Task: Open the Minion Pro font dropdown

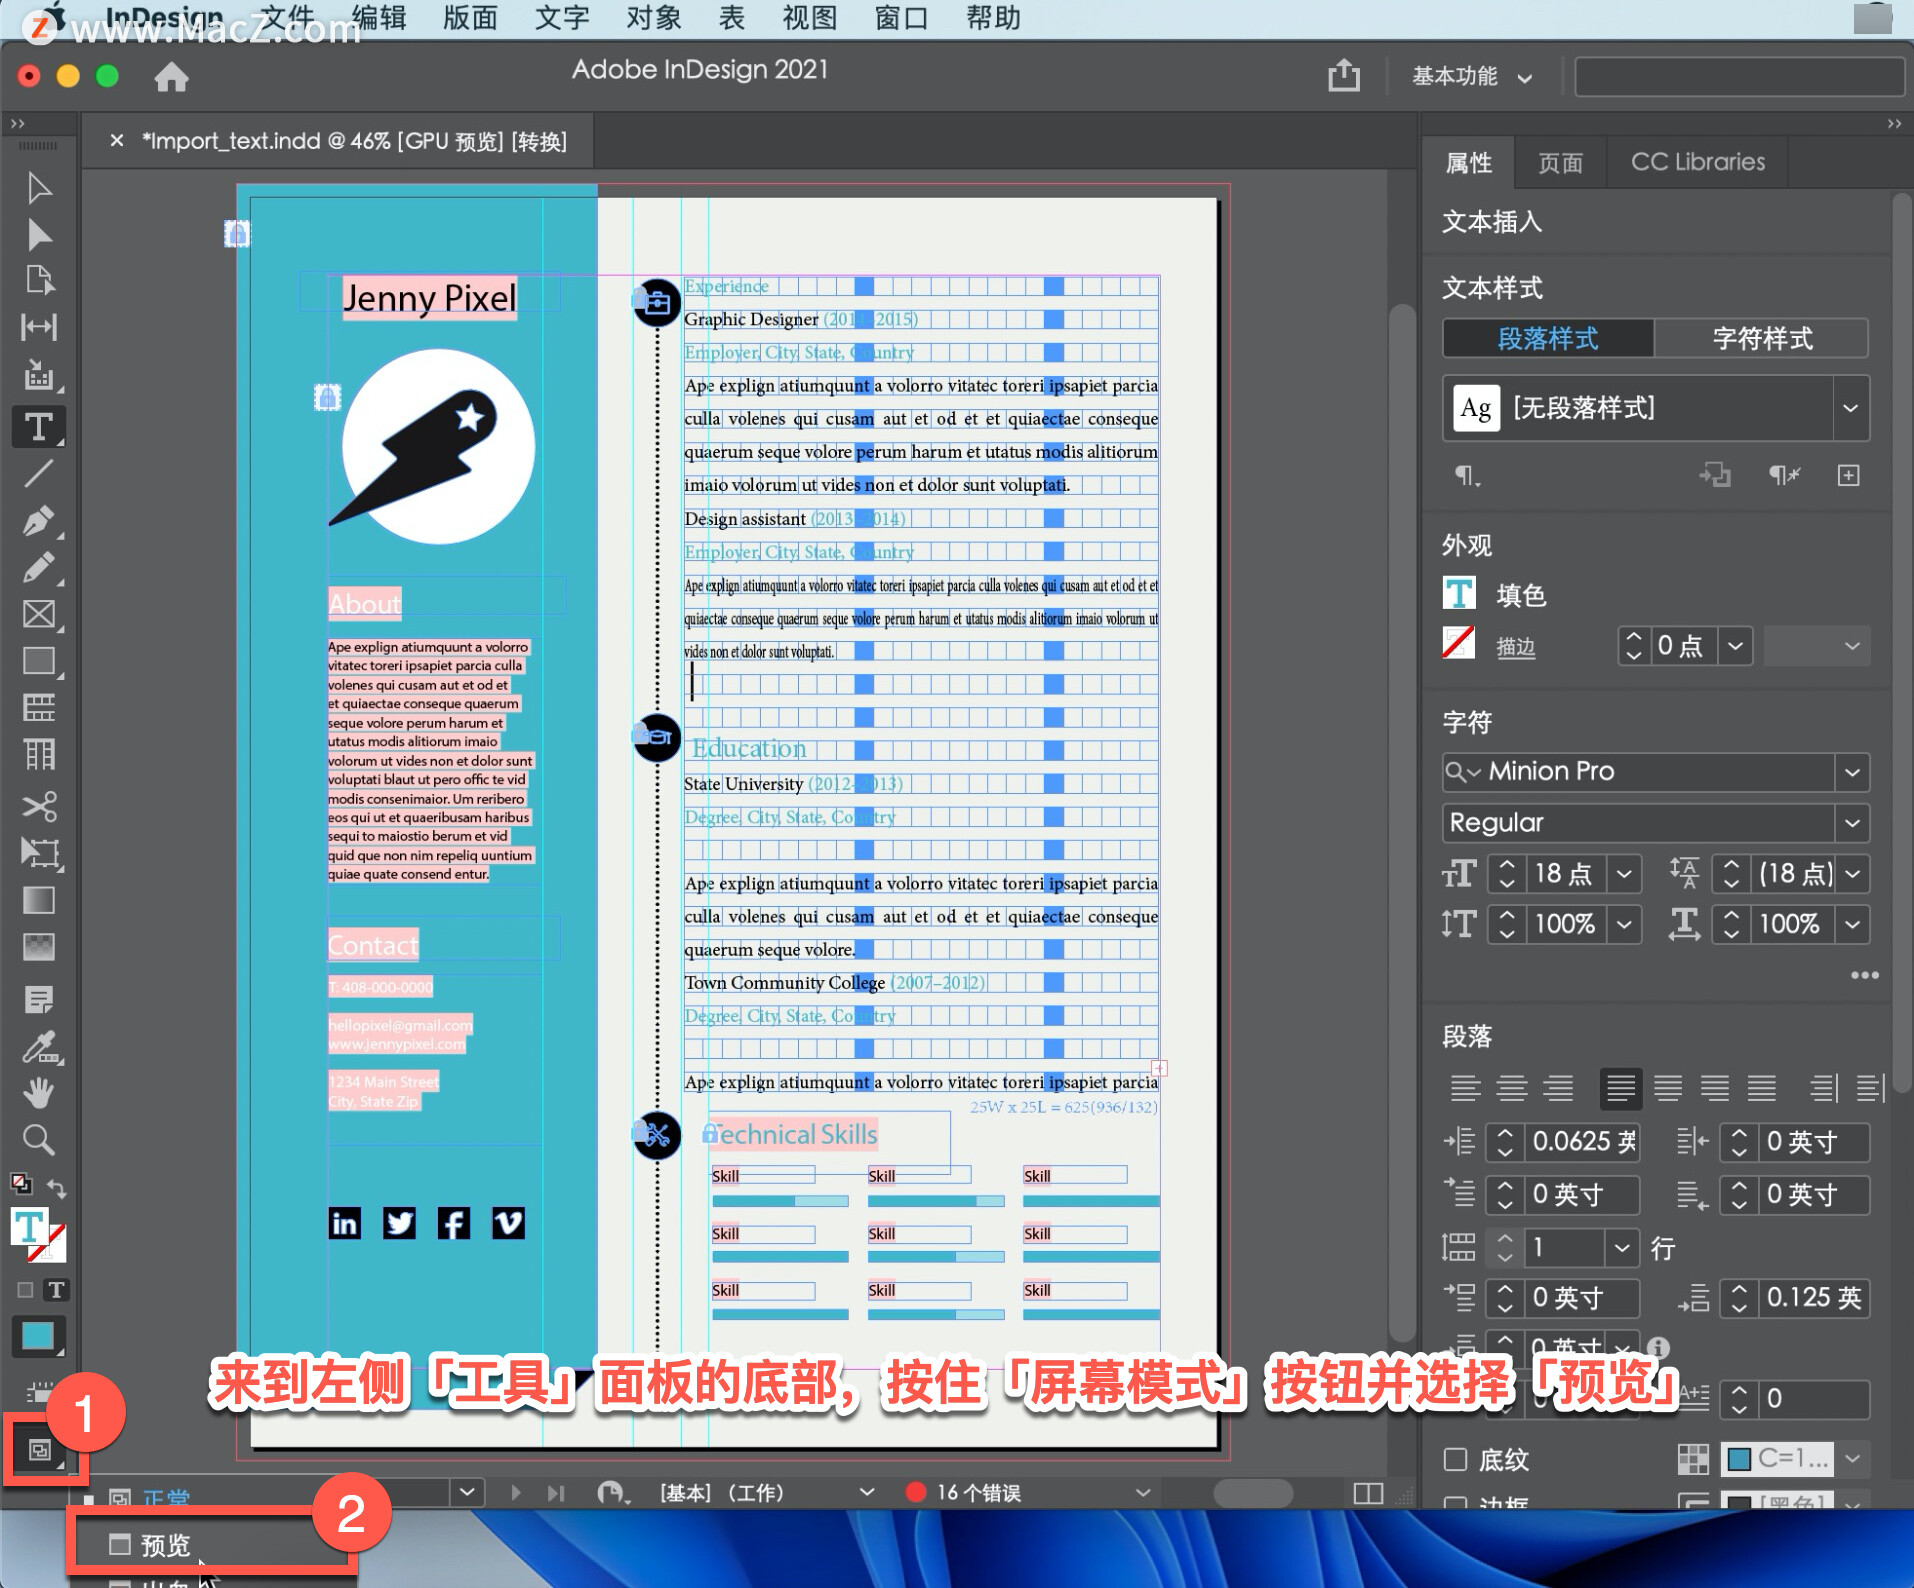Action: click(1852, 772)
